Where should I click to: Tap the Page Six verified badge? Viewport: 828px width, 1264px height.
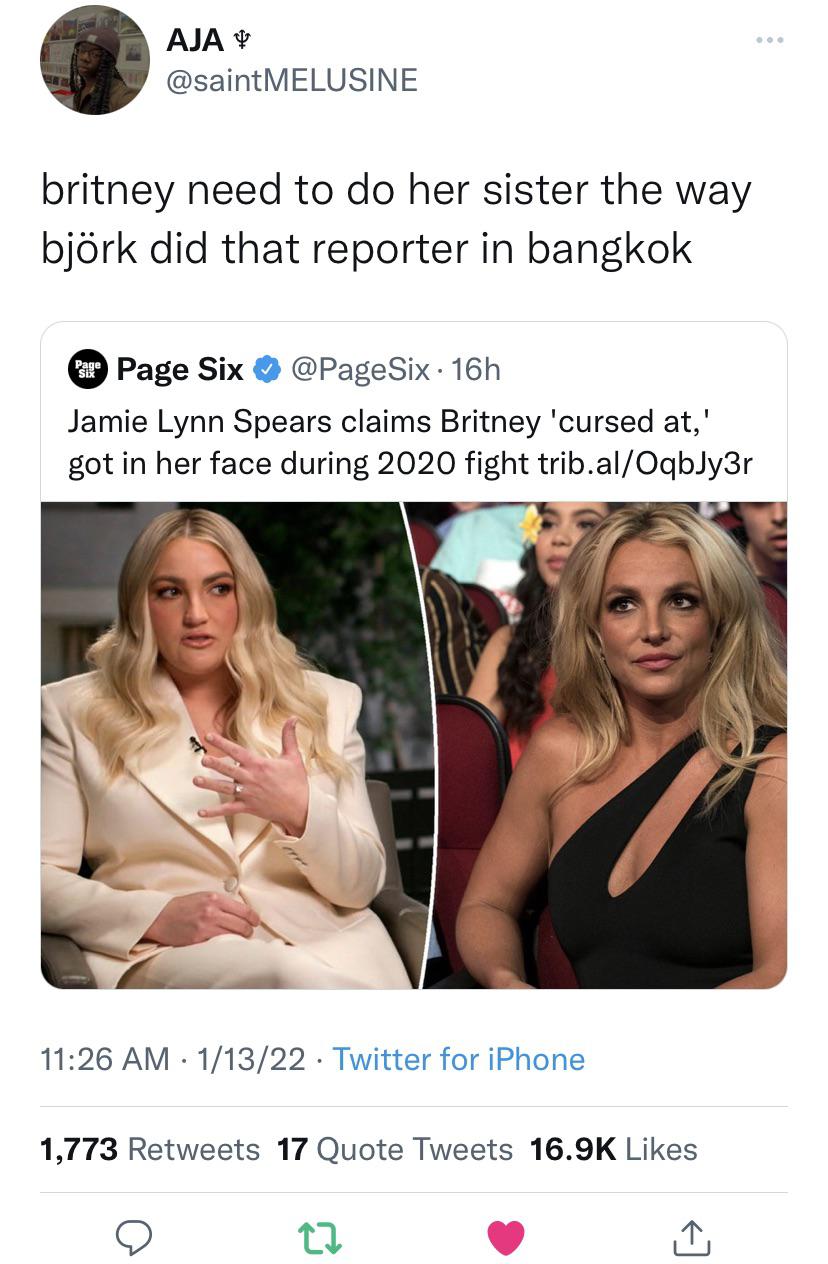(x=266, y=370)
